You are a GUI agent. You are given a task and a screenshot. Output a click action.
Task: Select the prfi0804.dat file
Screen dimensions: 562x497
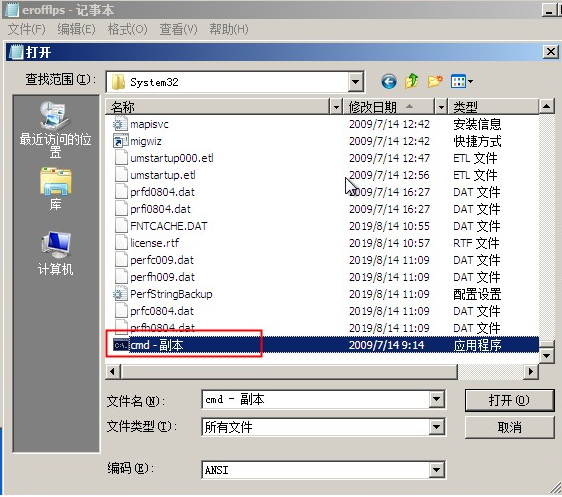tap(160, 209)
